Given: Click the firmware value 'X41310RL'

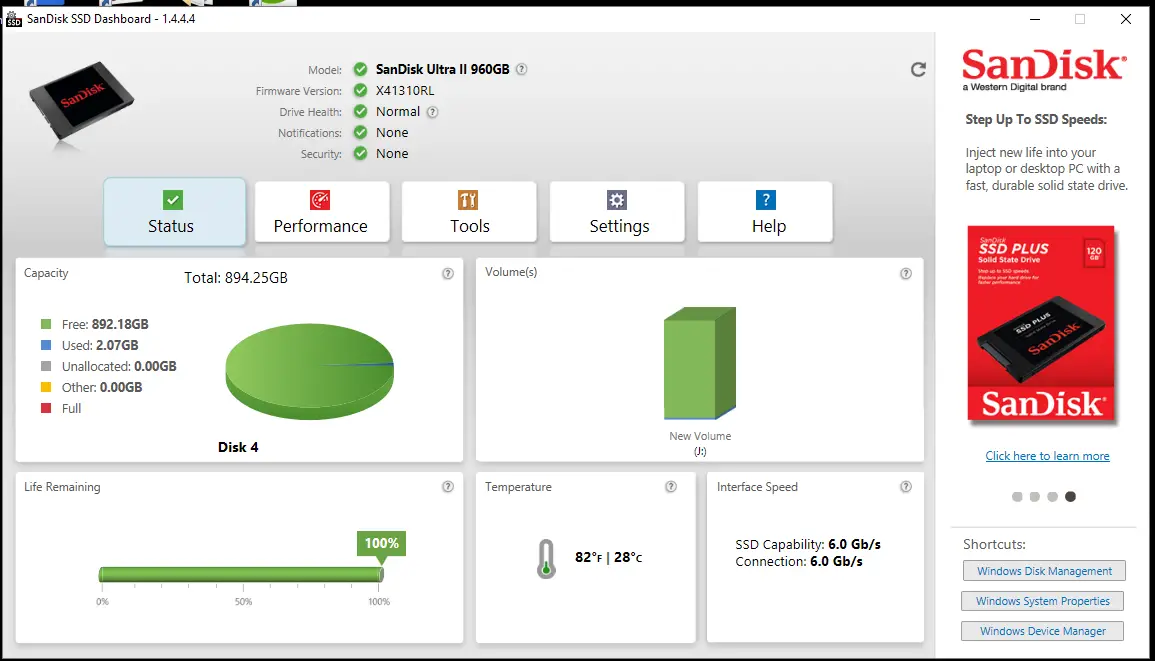Looking at the screenshot, I should point(405,91).
